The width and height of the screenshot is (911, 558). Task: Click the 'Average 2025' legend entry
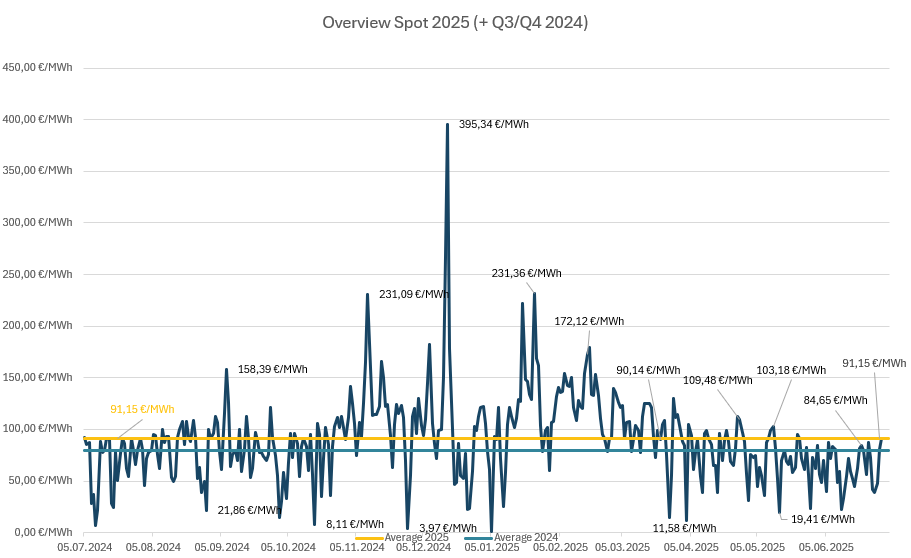tap(416, 538)
